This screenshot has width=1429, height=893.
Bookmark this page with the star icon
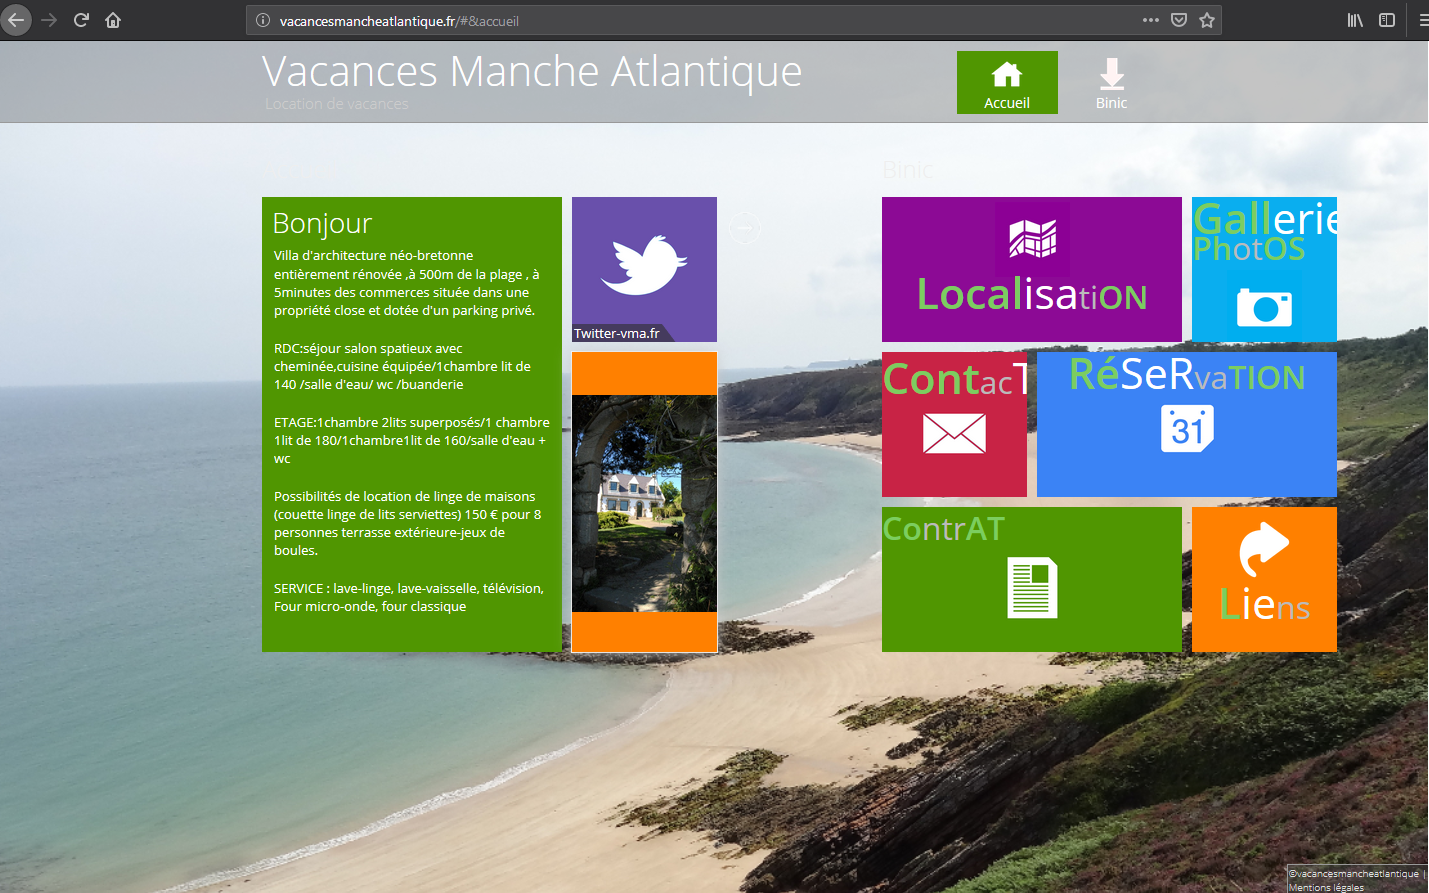1207,20
